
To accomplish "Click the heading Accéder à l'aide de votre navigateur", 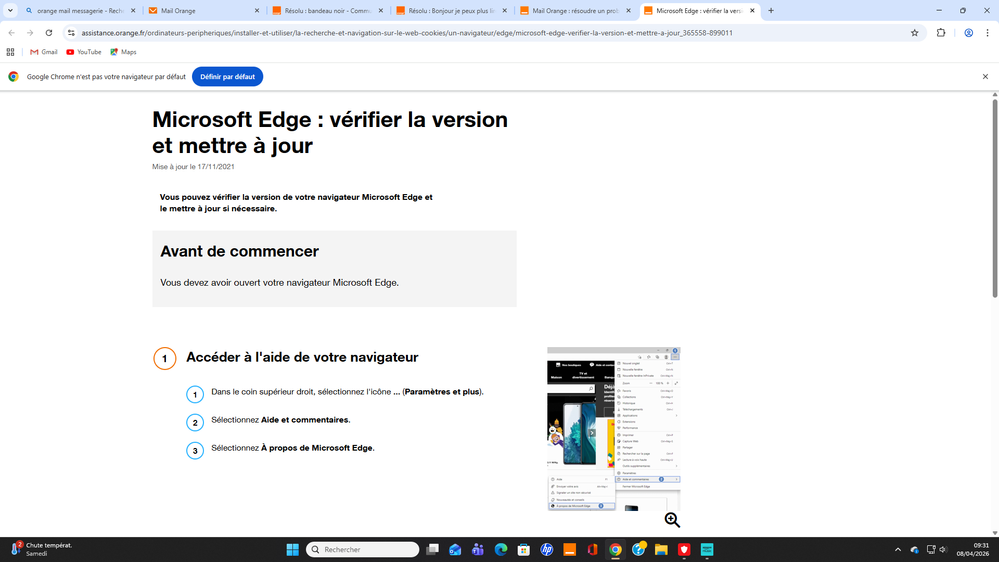I will coord(302,357).
